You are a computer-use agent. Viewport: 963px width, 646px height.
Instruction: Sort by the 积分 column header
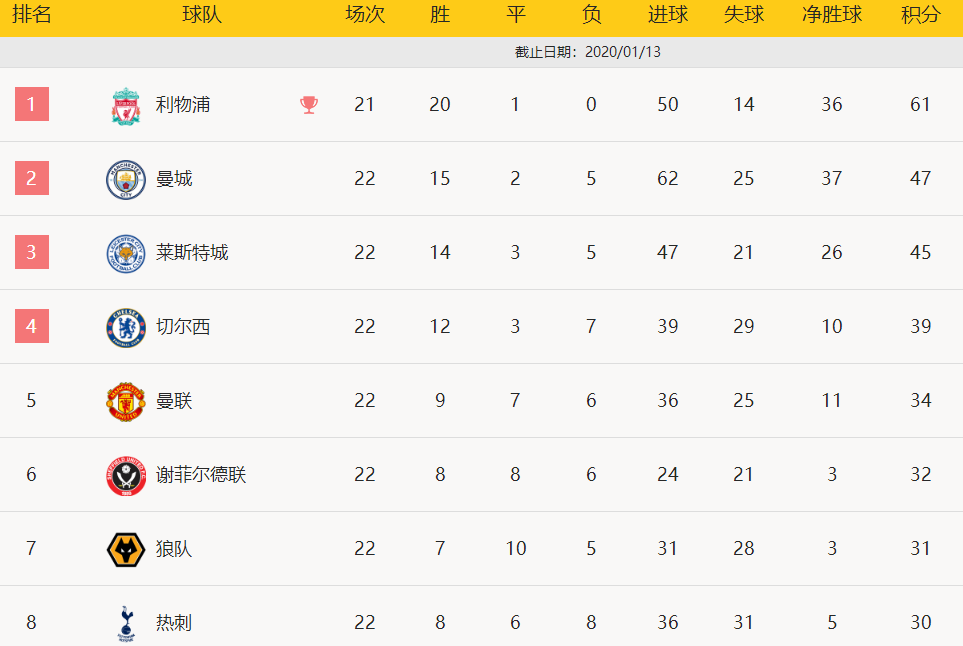click(x=920, y=14)
